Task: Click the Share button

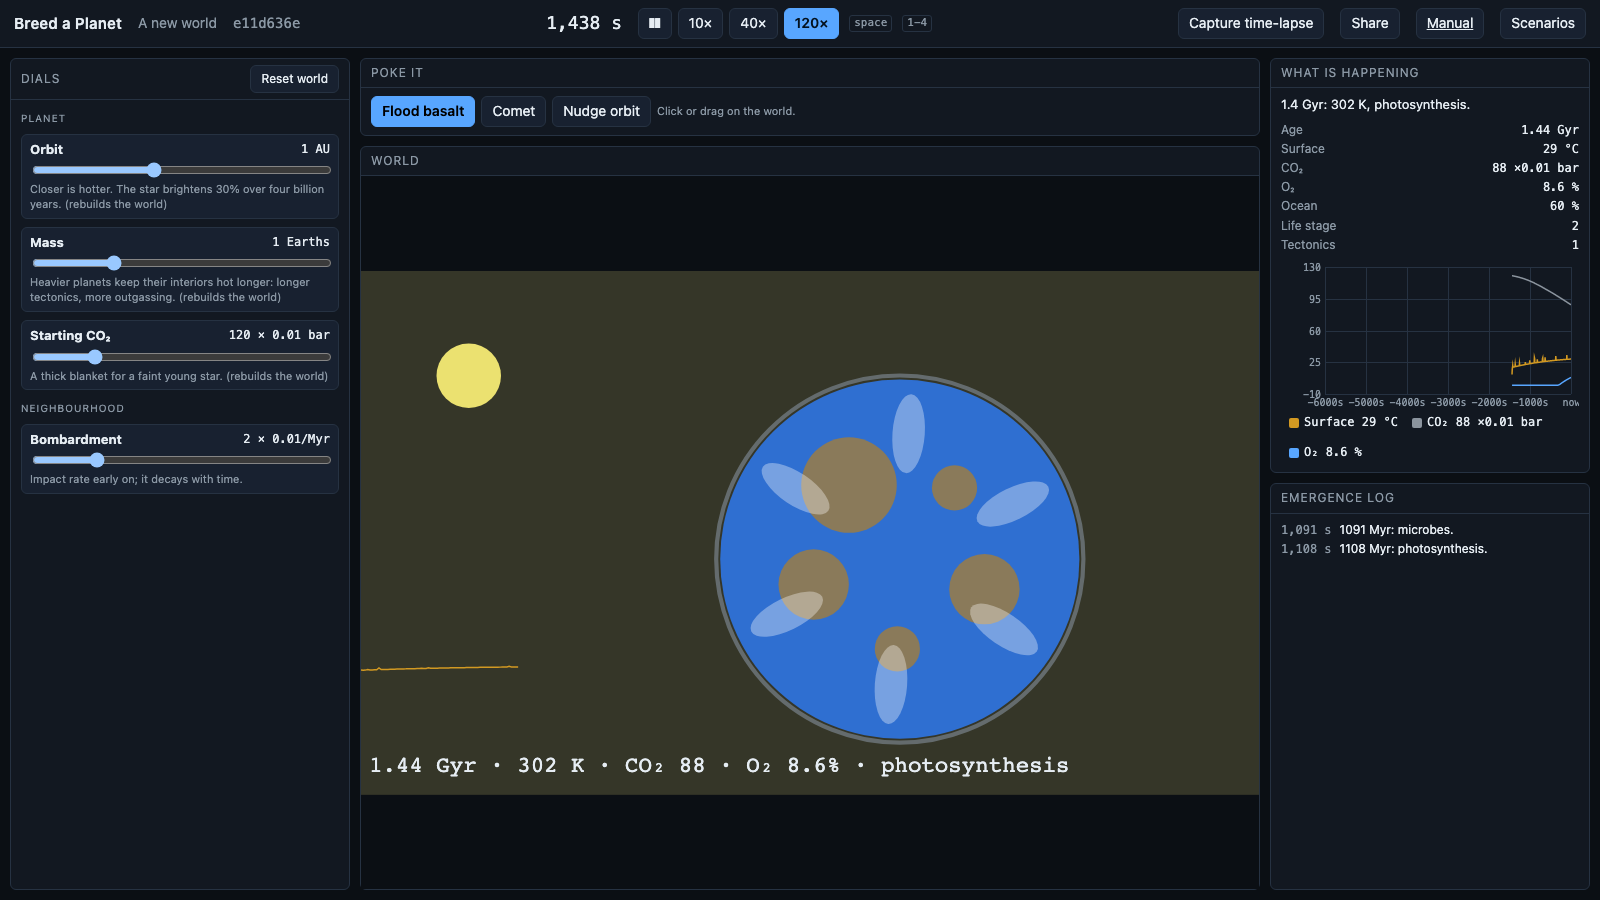Action: [1369, 23]
